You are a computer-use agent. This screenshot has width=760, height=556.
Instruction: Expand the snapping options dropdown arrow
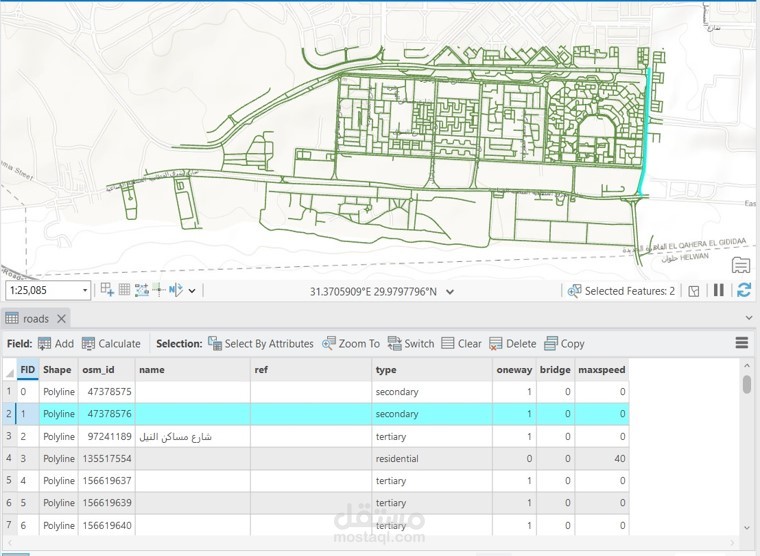pyautogui.click(x=192, y=291)
